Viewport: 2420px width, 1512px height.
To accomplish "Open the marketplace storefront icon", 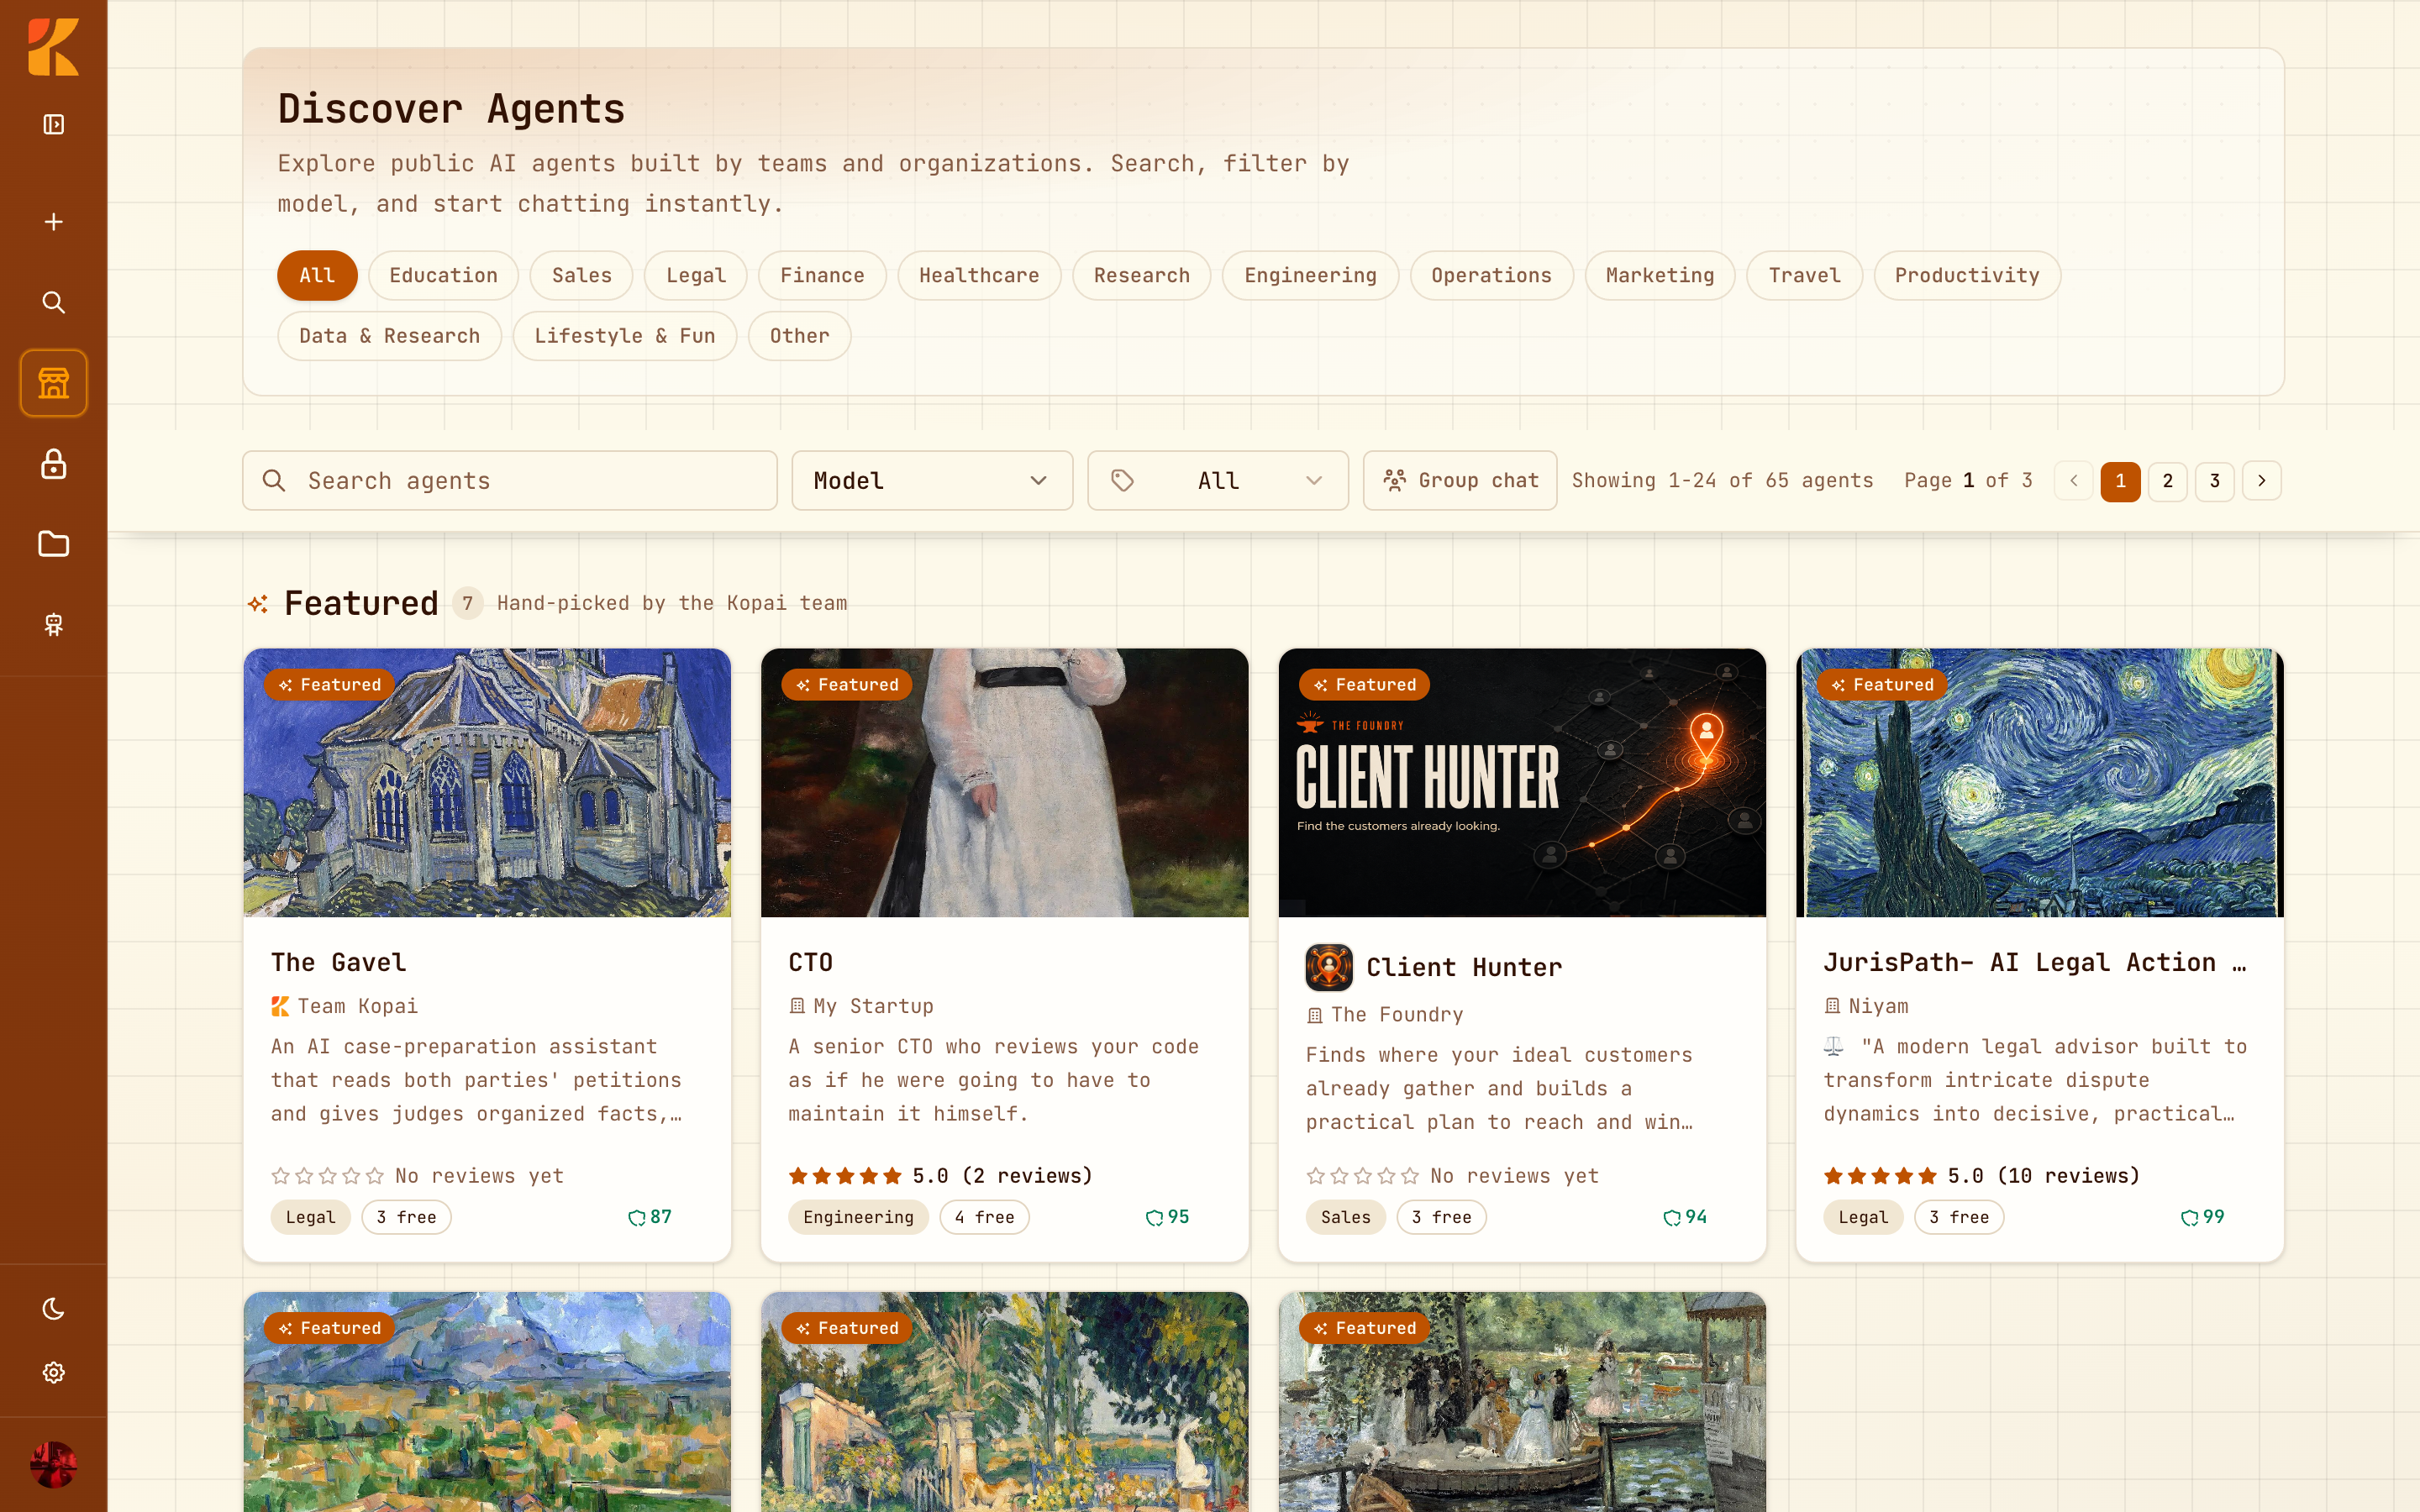I will (x=54, y=383).
